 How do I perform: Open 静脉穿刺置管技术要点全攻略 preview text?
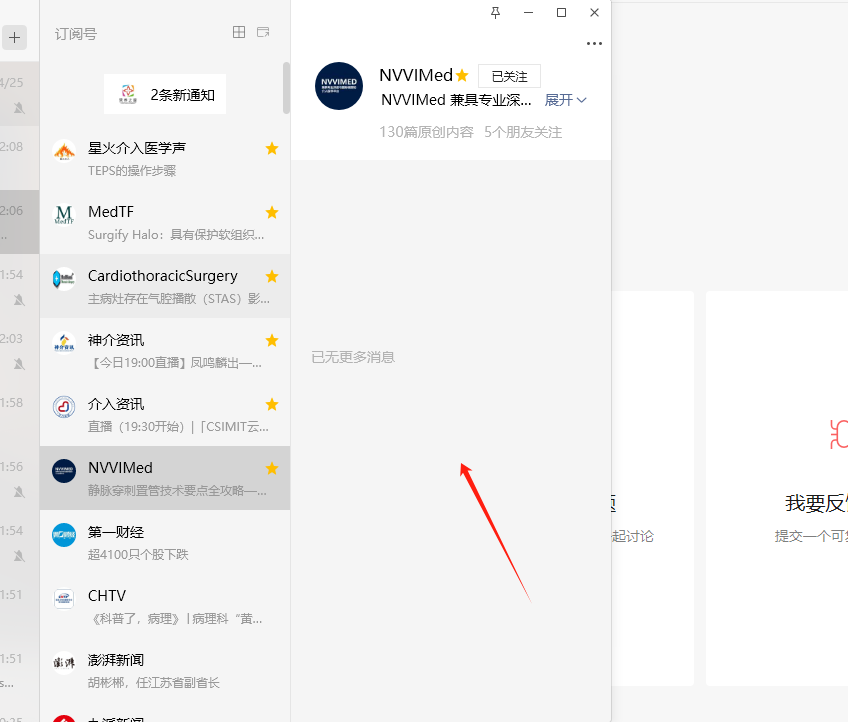pos(177,491)
